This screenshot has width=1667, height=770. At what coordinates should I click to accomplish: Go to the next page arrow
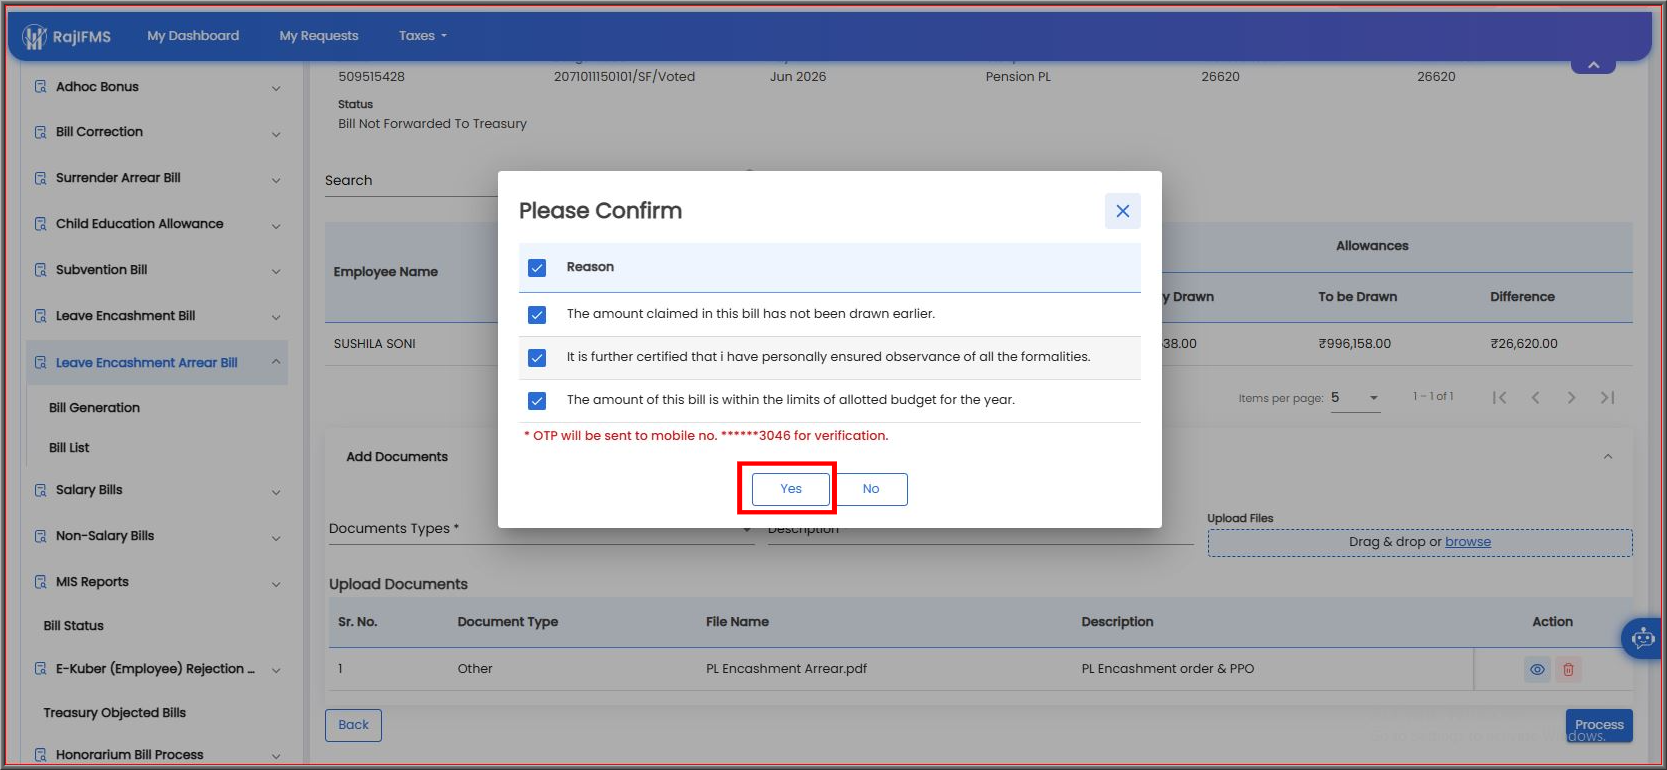click(1571, 398)
